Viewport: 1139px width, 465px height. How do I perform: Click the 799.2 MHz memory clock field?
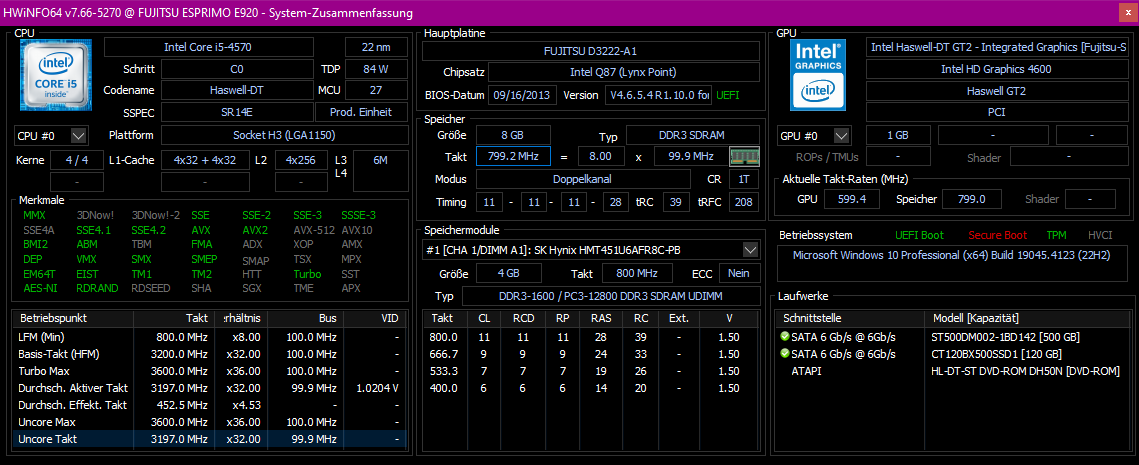(514, 156)
